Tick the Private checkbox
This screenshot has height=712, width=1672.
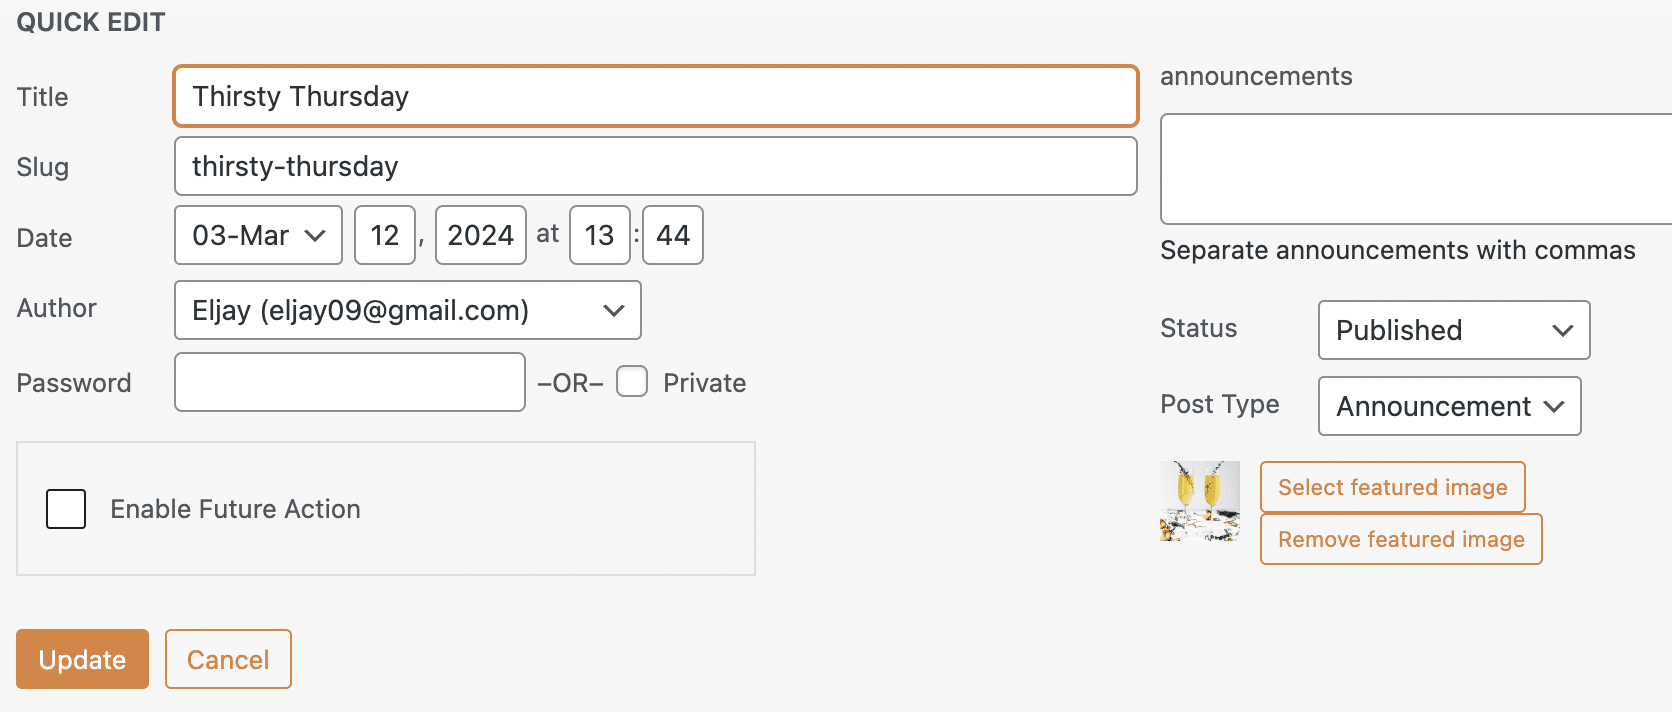[x=632, y=381]
